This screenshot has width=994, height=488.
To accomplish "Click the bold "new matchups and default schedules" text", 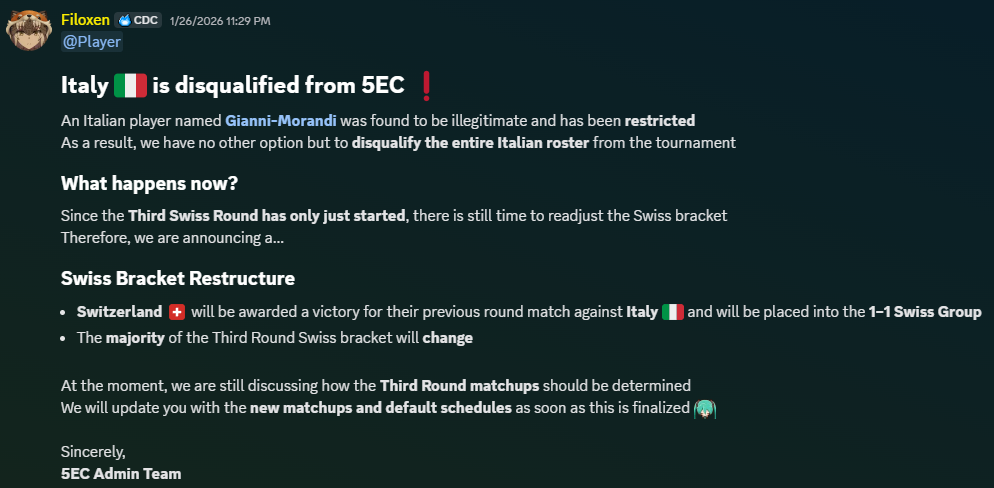I will (x=380, y=408).
